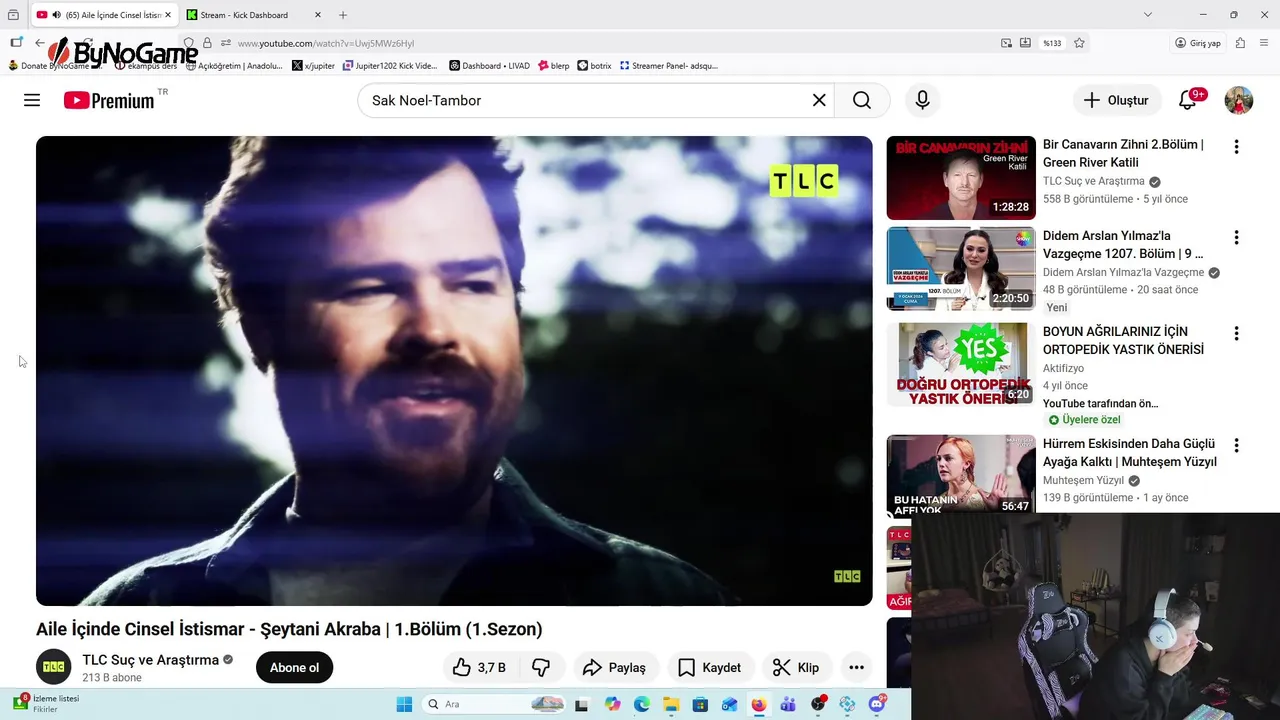Image resolution: width=1280 pixels, height=720 pixels.
Task: Click the video player to pause
Action: (454, 371)
